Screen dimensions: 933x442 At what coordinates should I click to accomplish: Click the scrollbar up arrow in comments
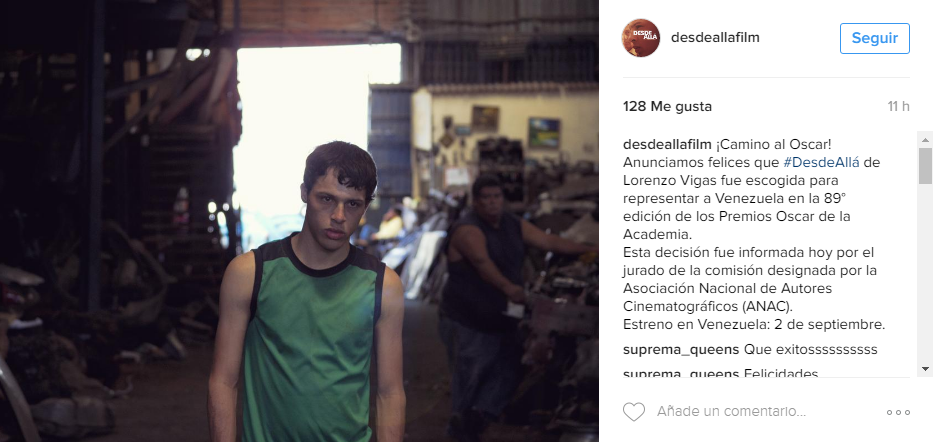(925, 140)
